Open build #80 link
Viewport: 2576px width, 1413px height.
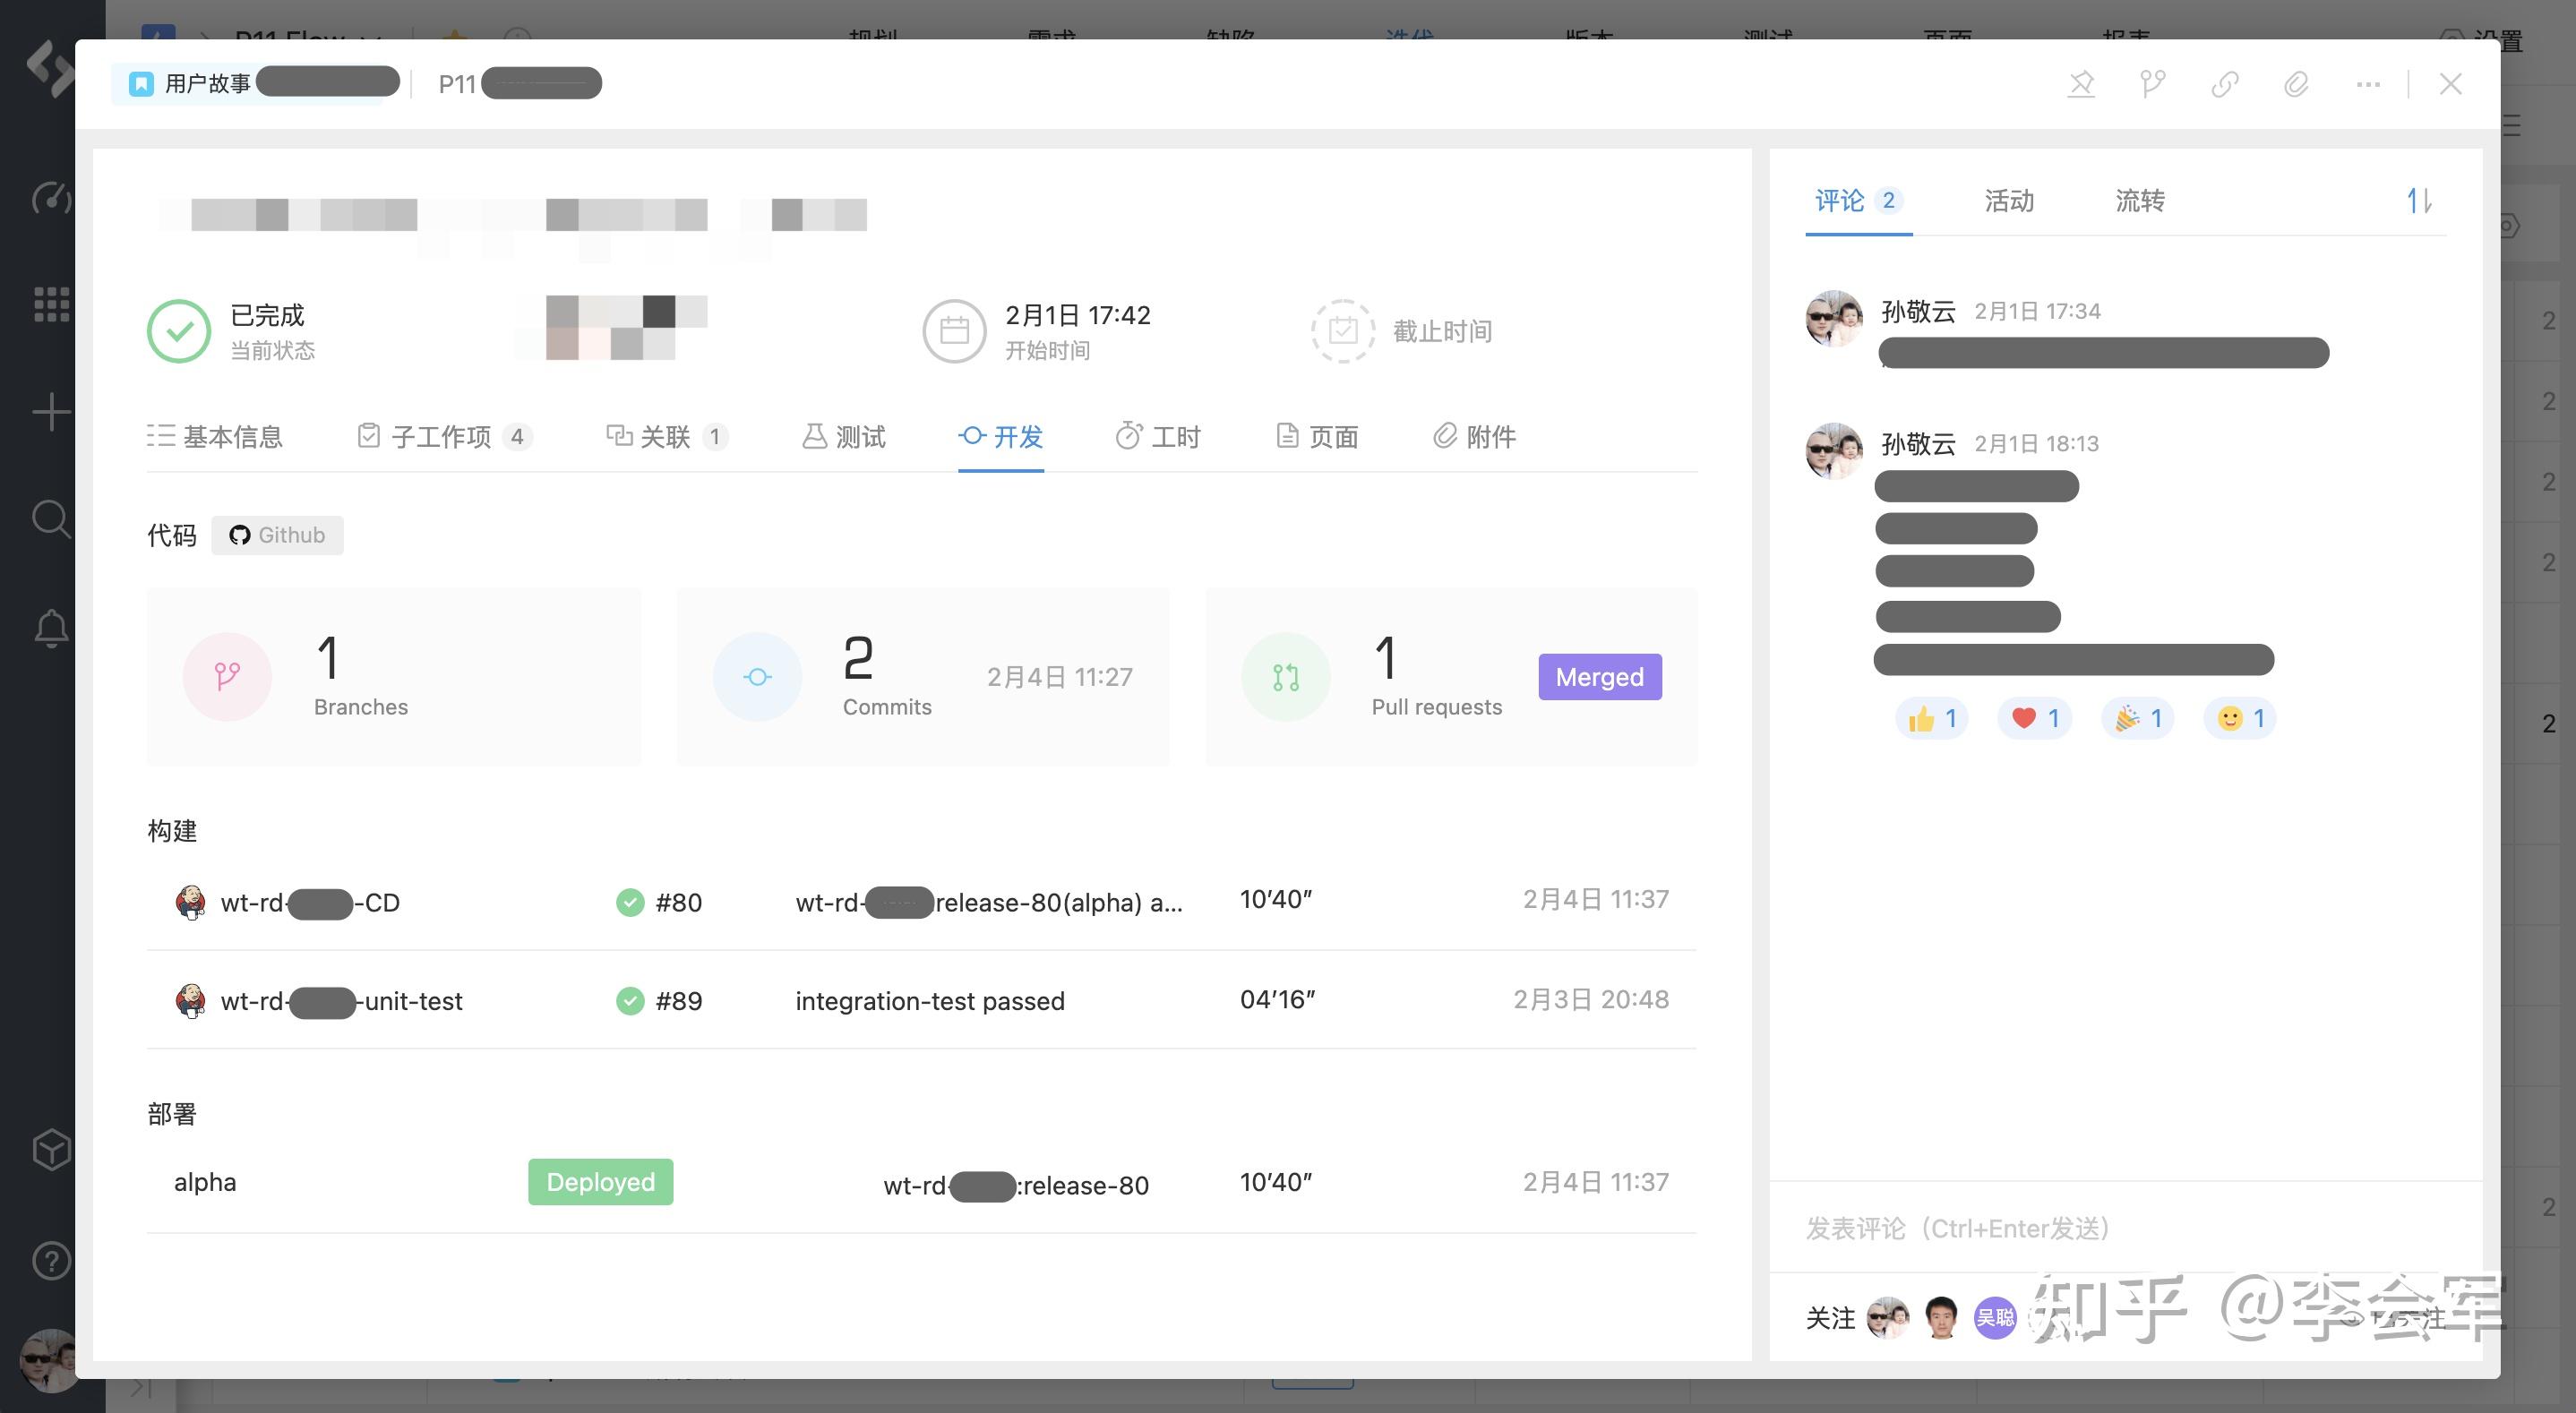pyautogui.click(x=677, y=902)
